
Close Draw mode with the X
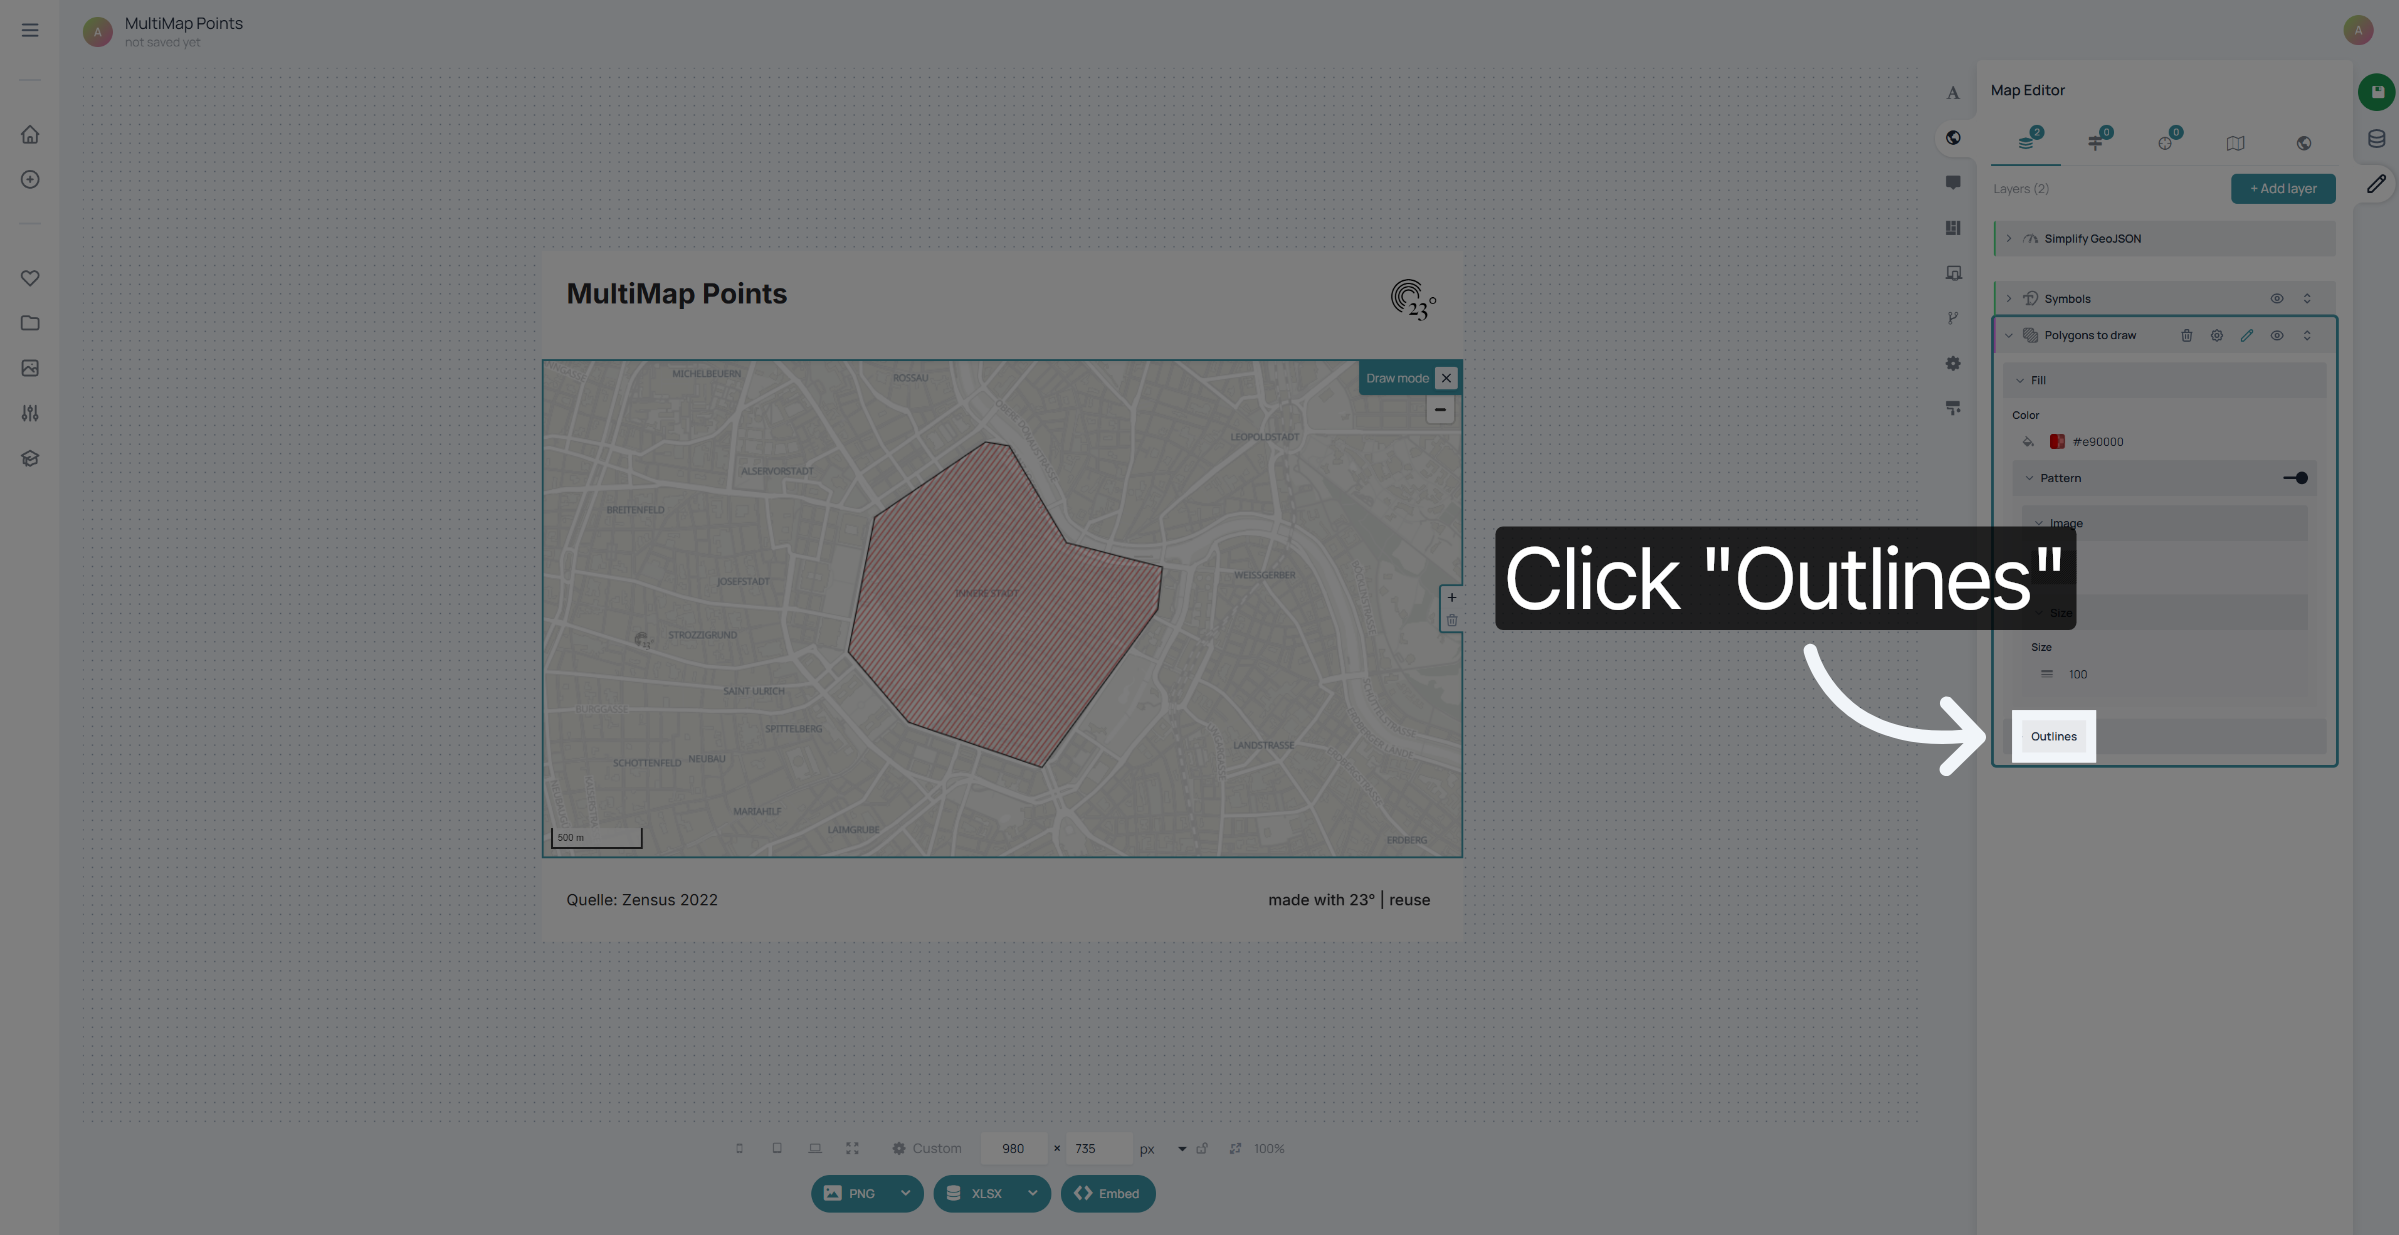point(1446,378)
